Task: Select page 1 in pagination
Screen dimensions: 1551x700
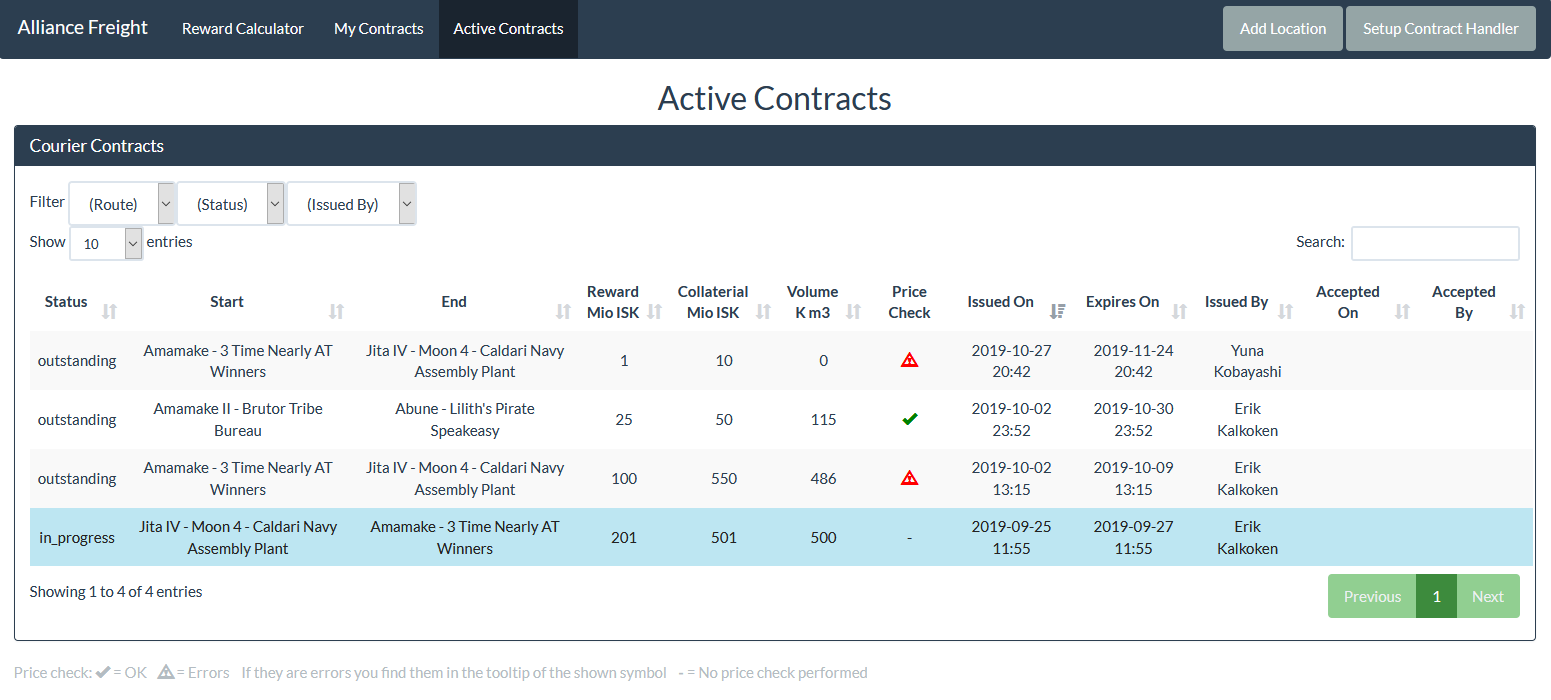Action: pos(1437,596)
